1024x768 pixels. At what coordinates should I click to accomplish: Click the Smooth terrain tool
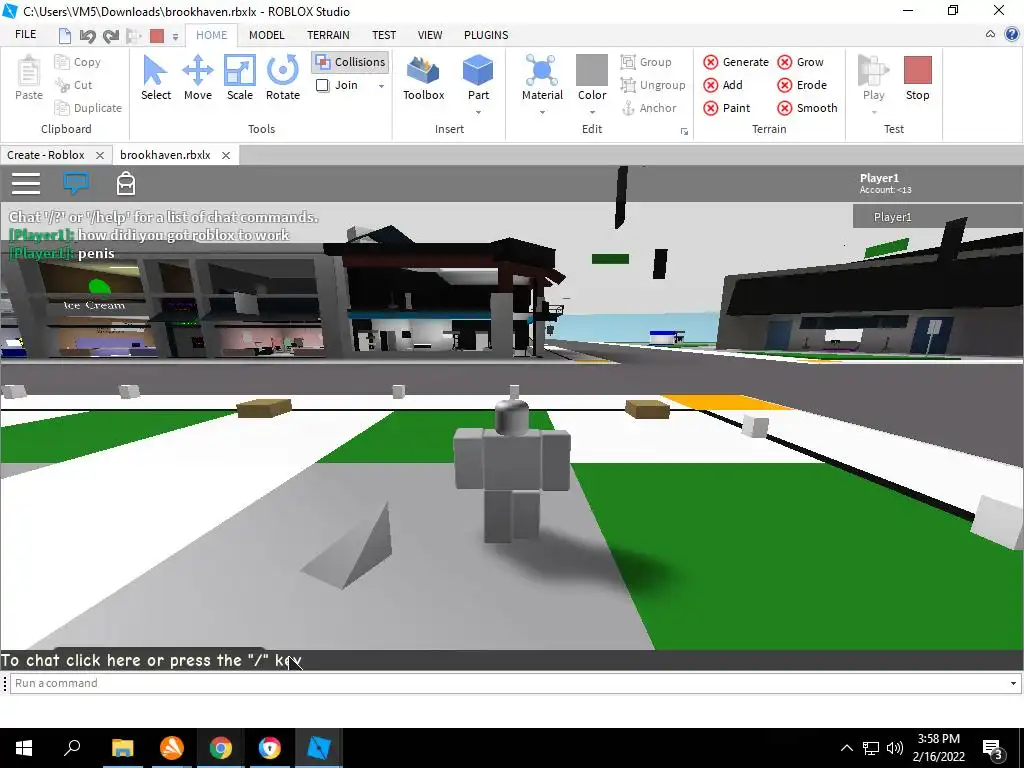[807, 108]
